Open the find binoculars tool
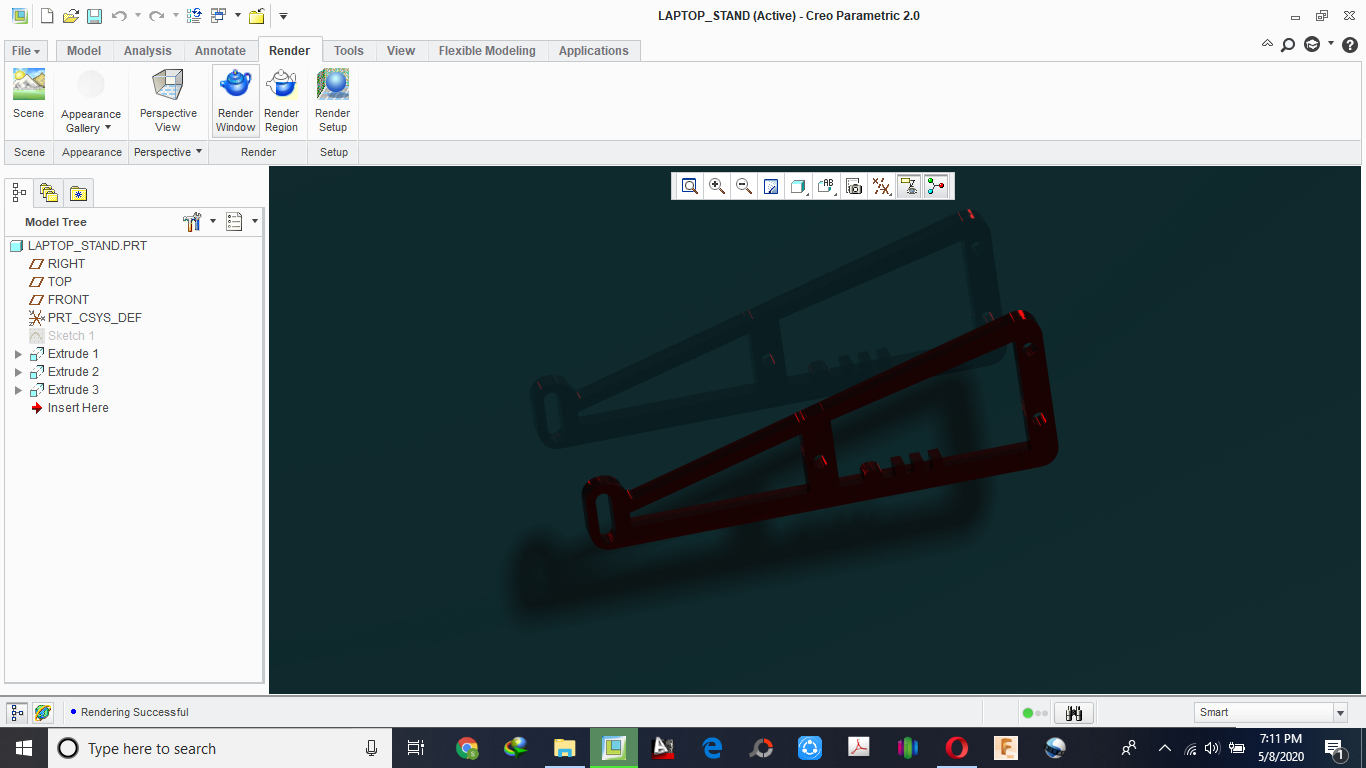Screen dimensions: 1366x768 (1074, 713)
